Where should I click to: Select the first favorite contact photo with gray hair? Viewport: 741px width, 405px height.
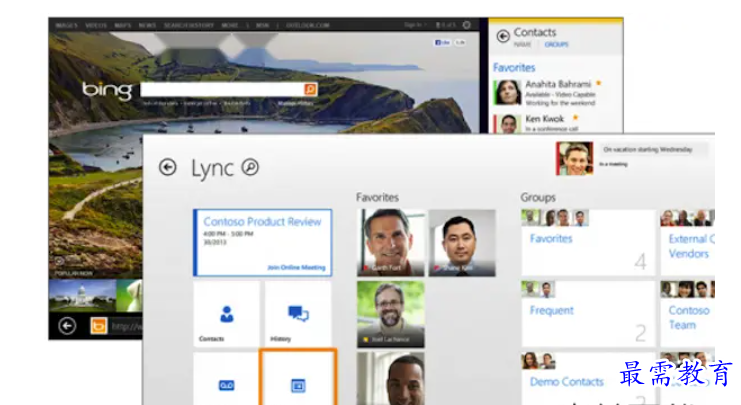[x=391, y=243]
